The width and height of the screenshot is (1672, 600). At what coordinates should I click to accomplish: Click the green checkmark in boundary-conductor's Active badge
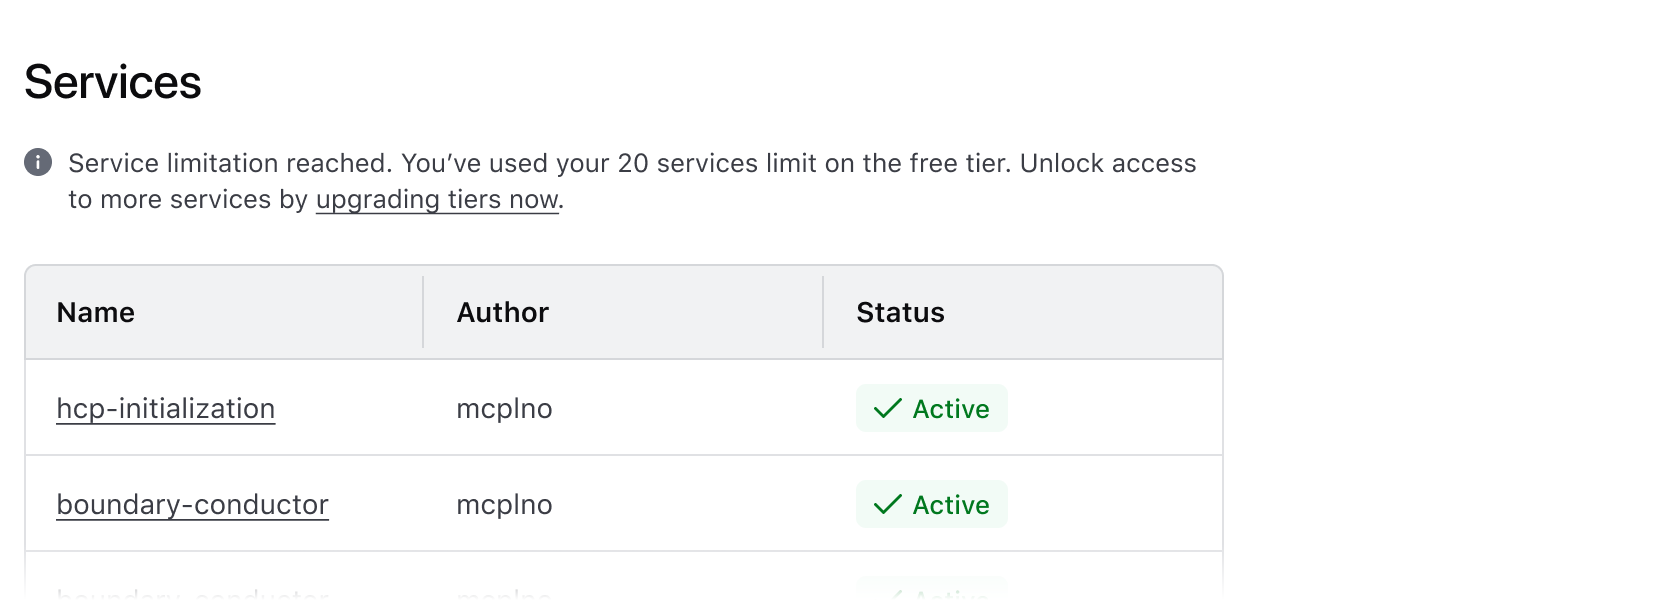click(x=886, y=504)
